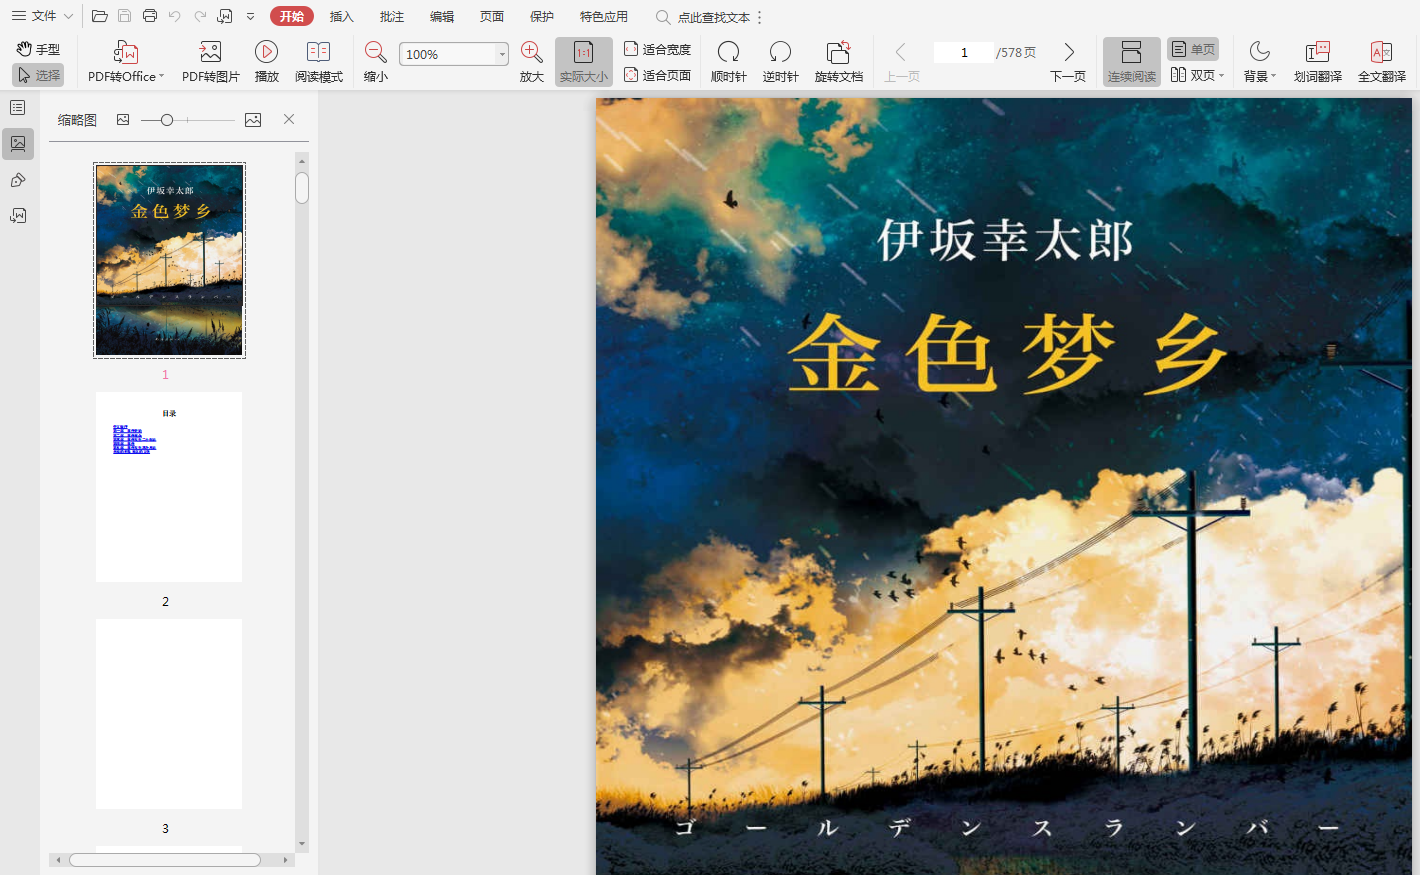Click the 放大 zoom in icon
The image size is (1420, 875).
pyautogui.click(x=532, y=52)
